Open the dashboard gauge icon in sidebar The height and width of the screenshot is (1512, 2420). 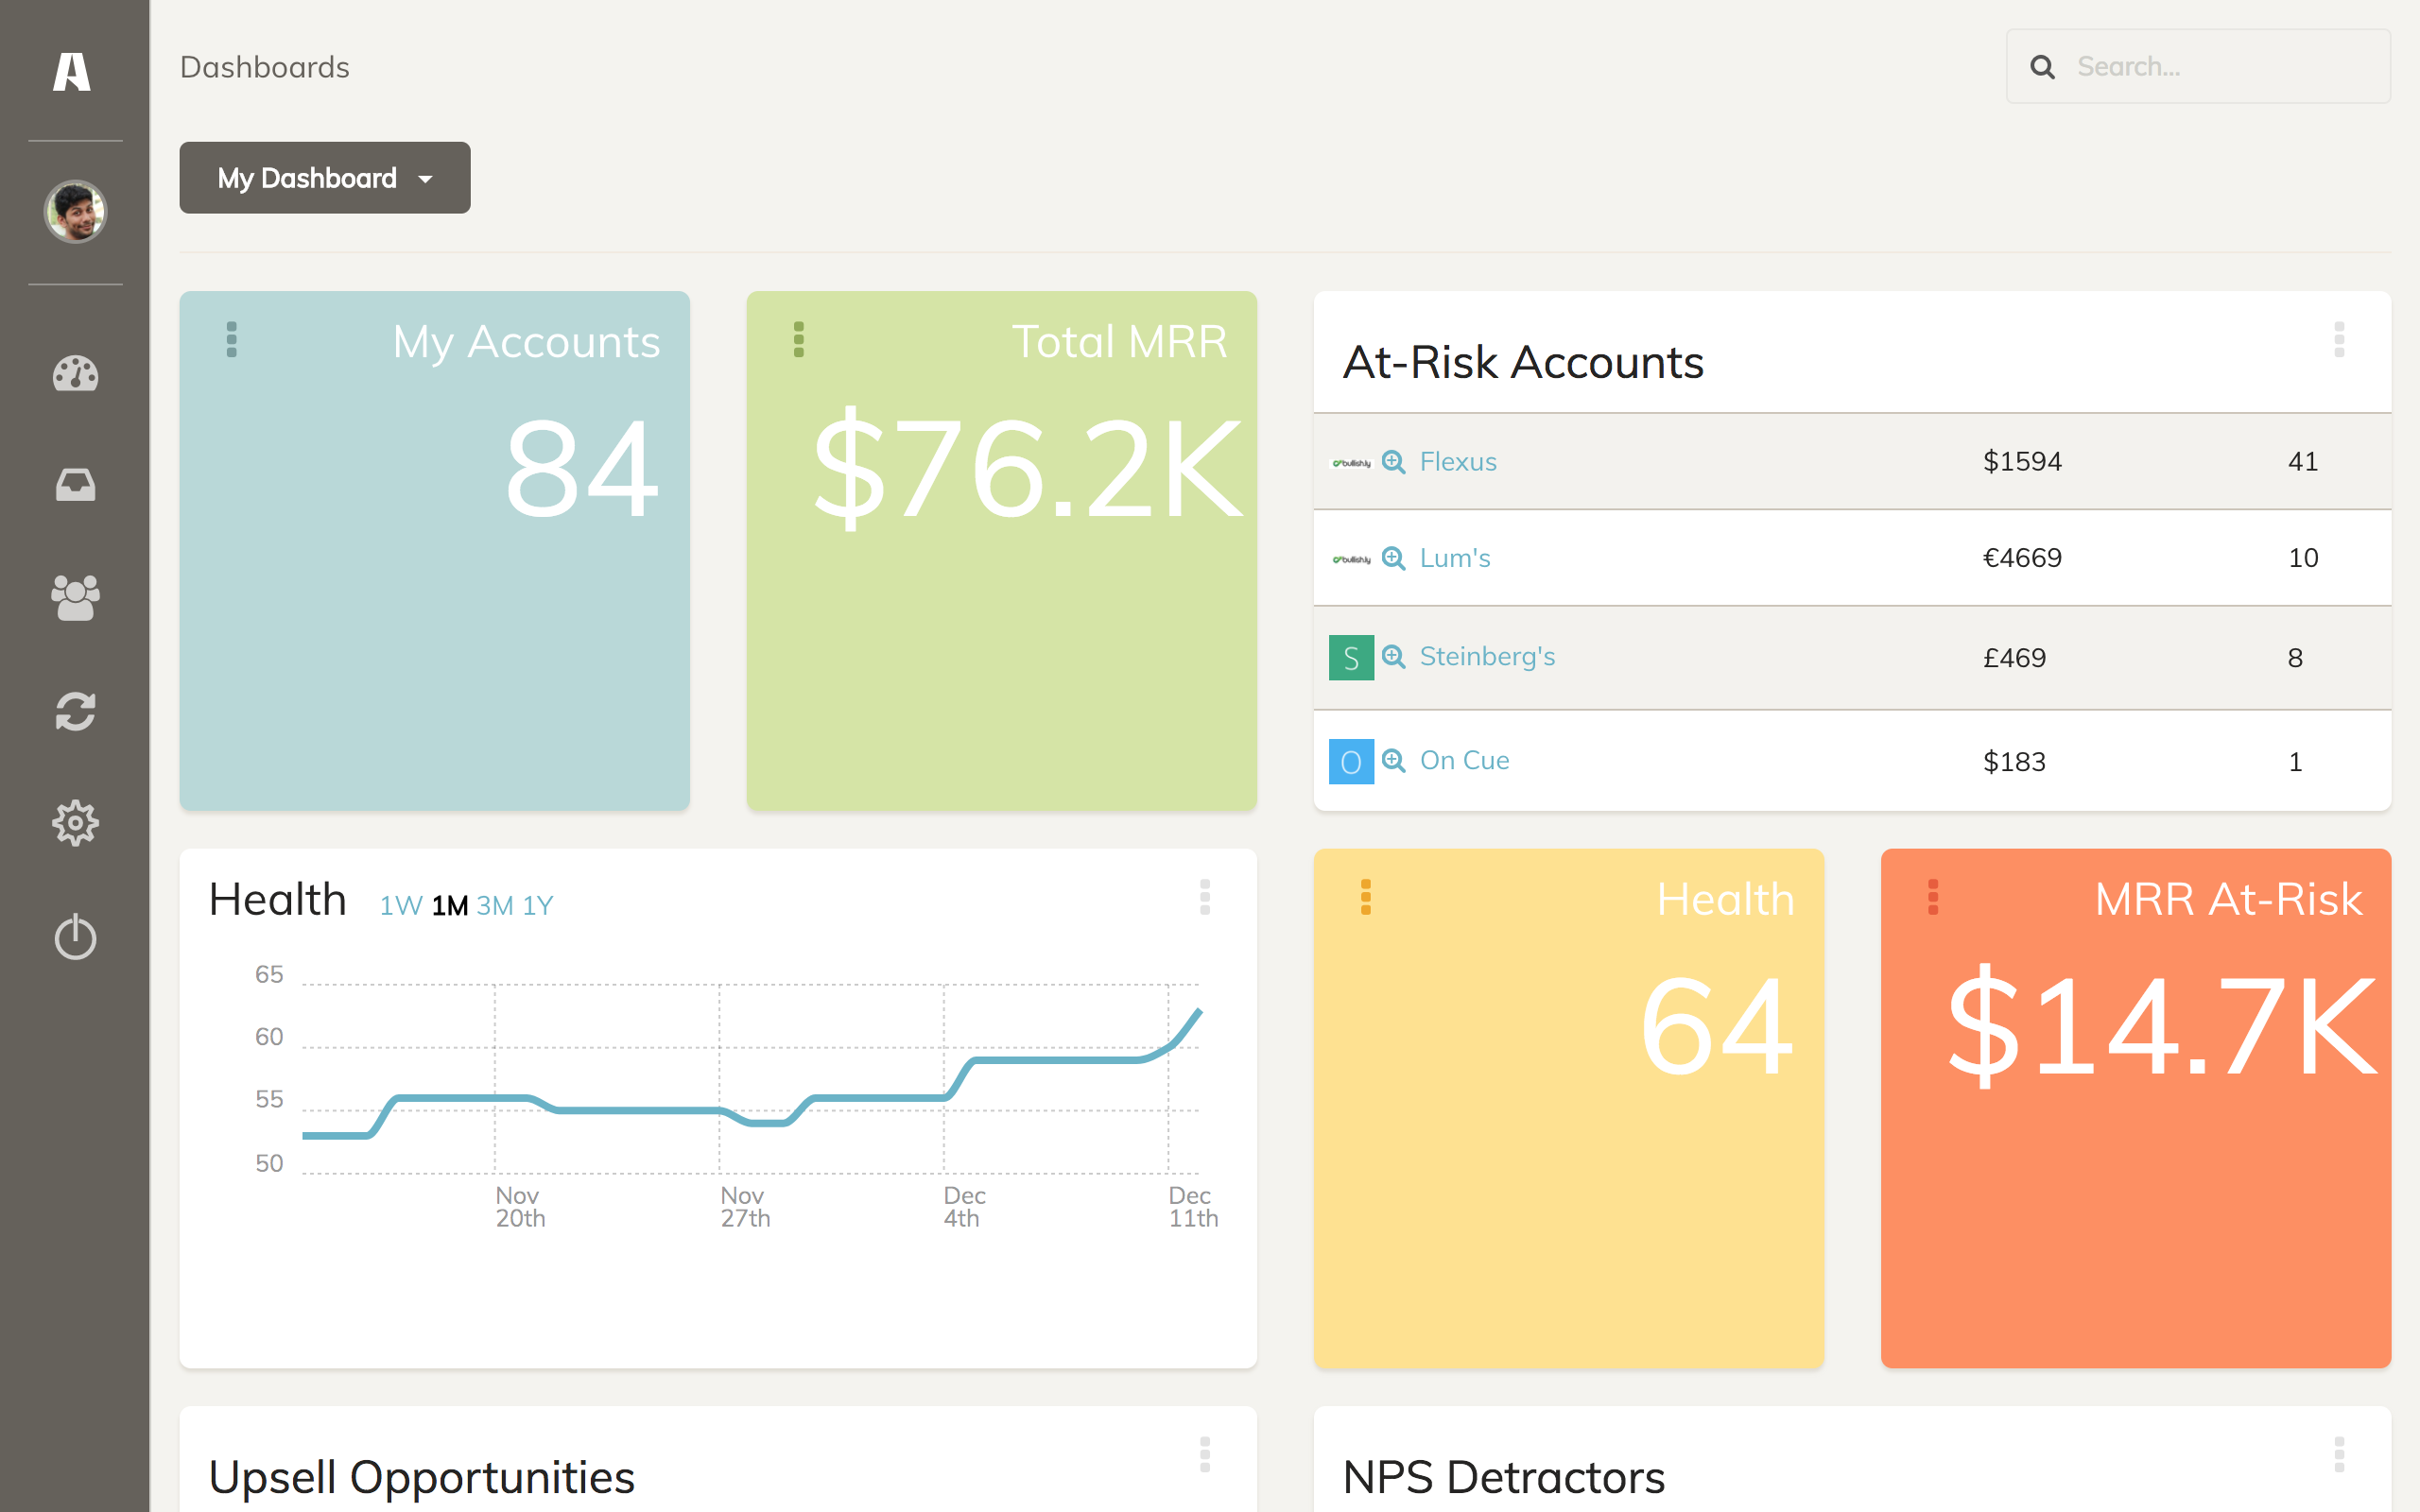coord(75,374)
